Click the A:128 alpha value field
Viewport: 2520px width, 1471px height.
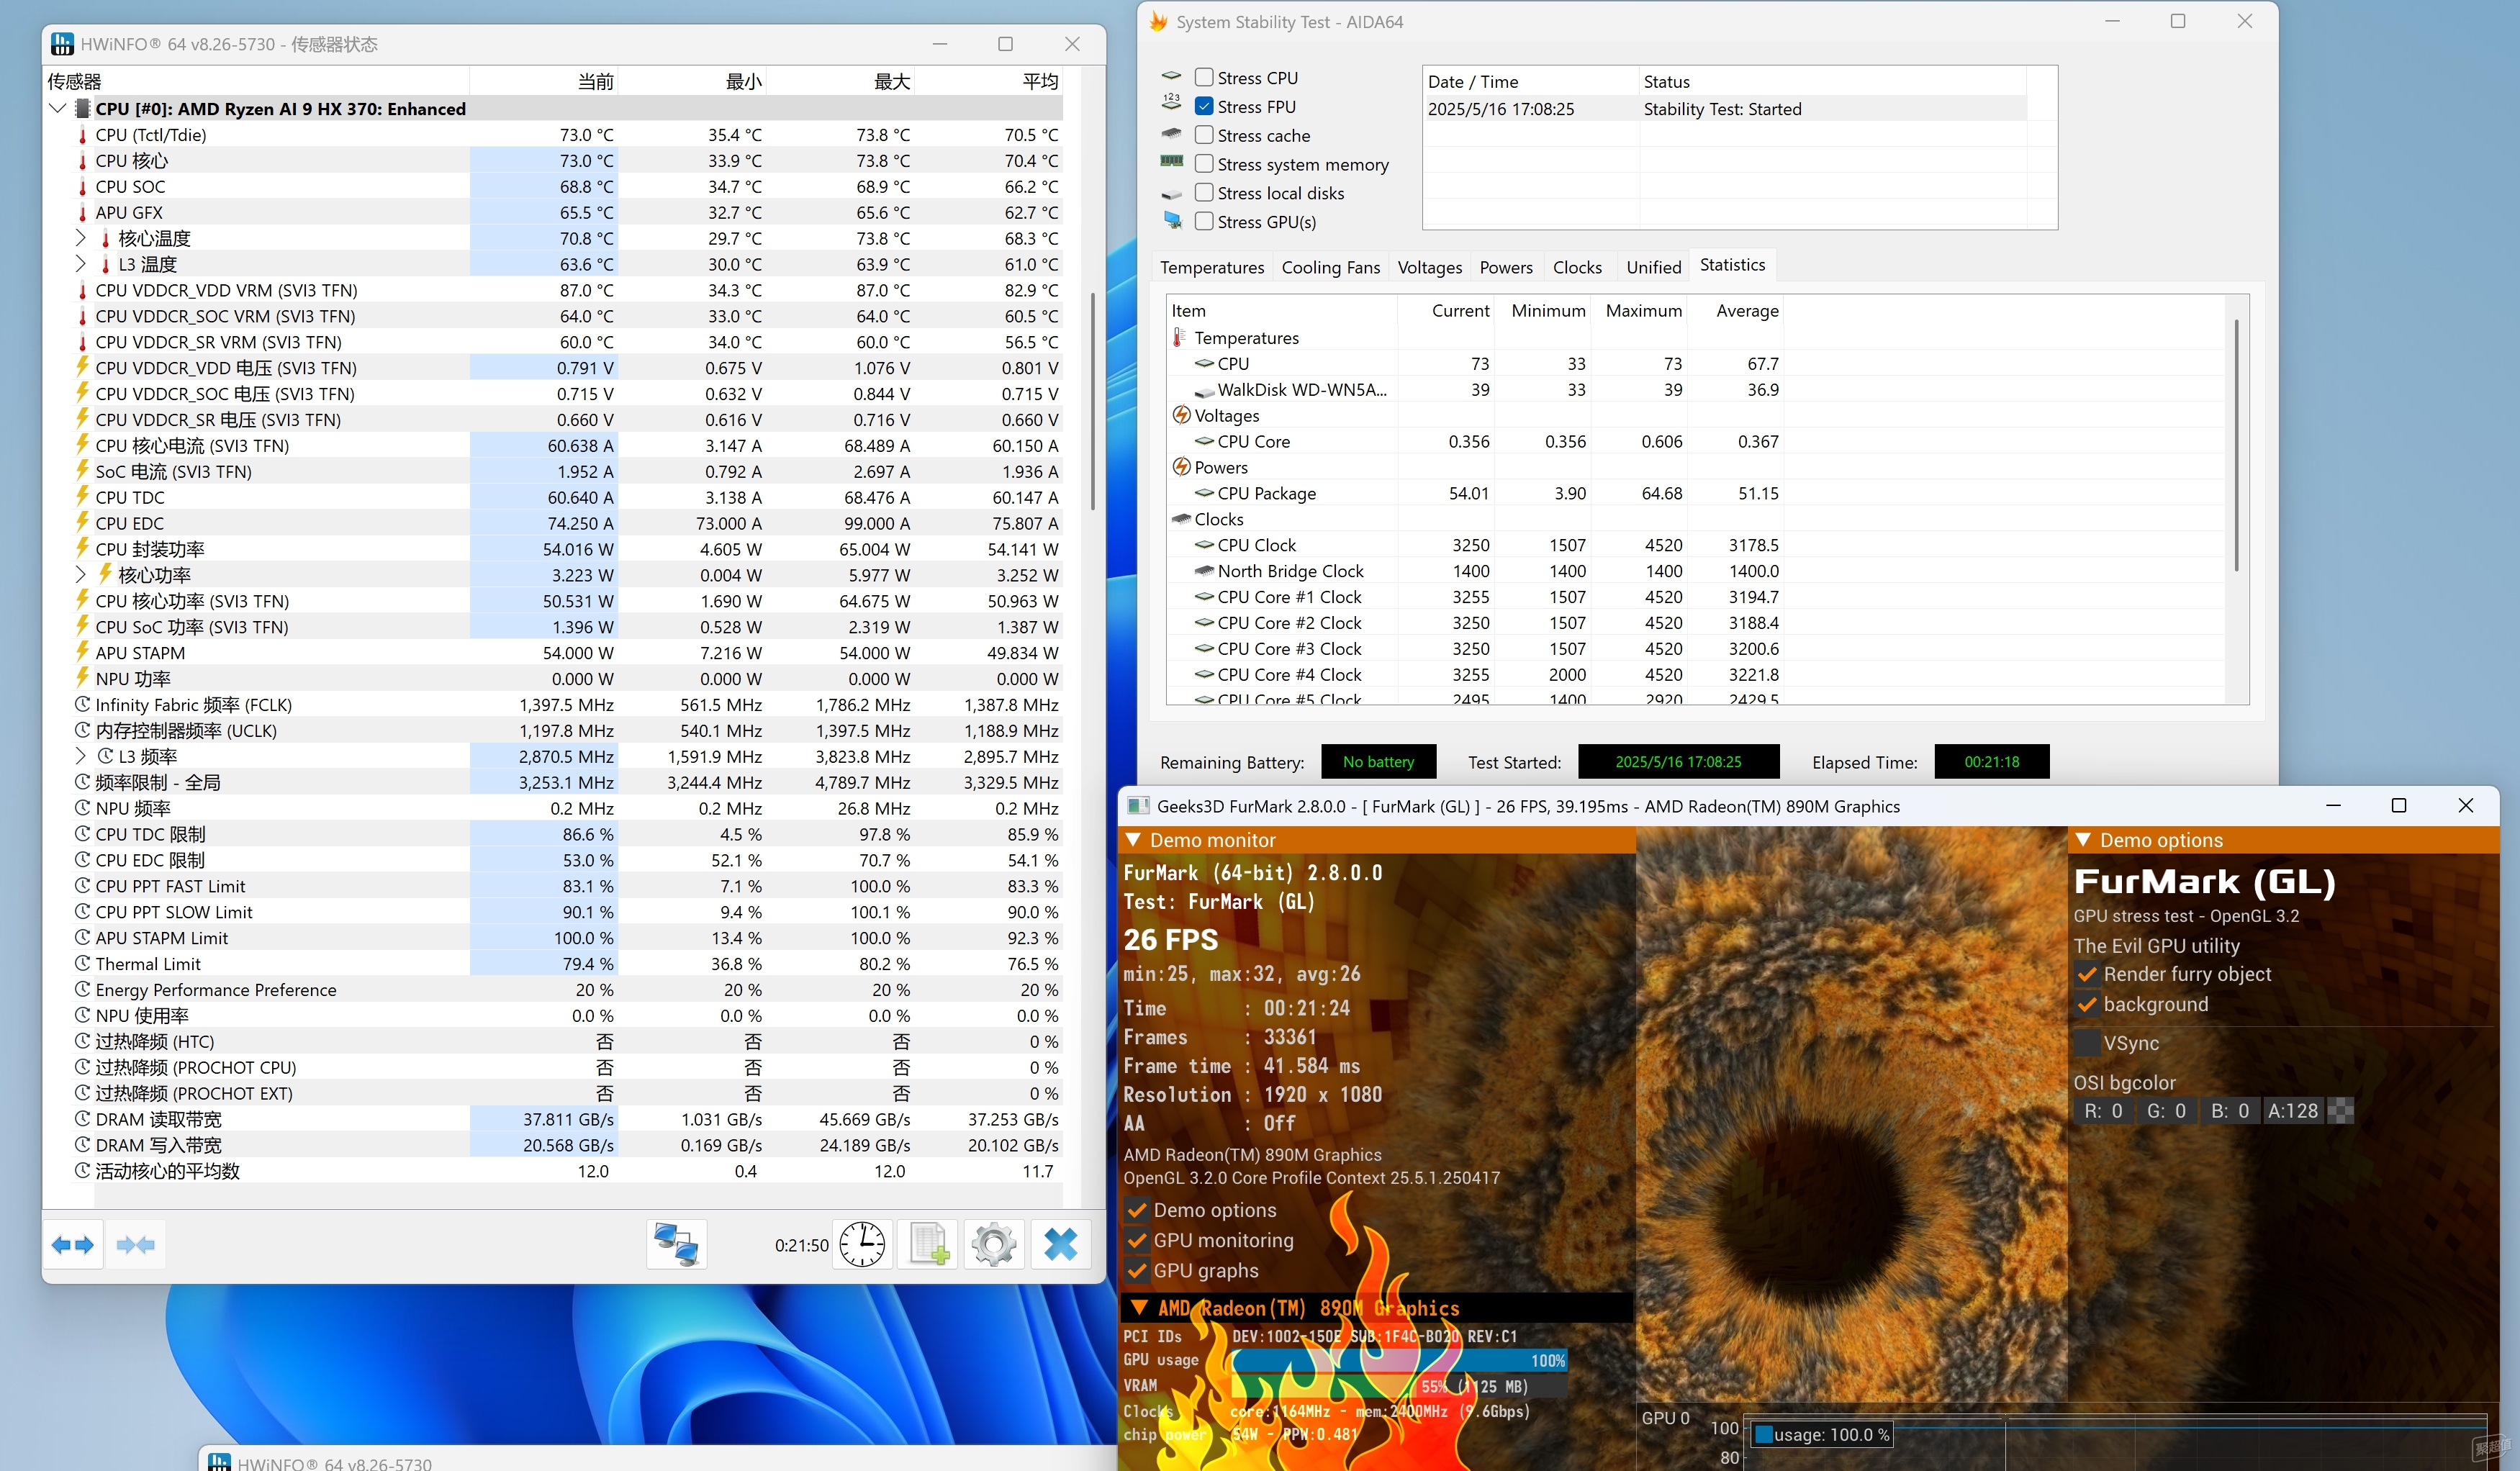[x=2294, y=1110]
